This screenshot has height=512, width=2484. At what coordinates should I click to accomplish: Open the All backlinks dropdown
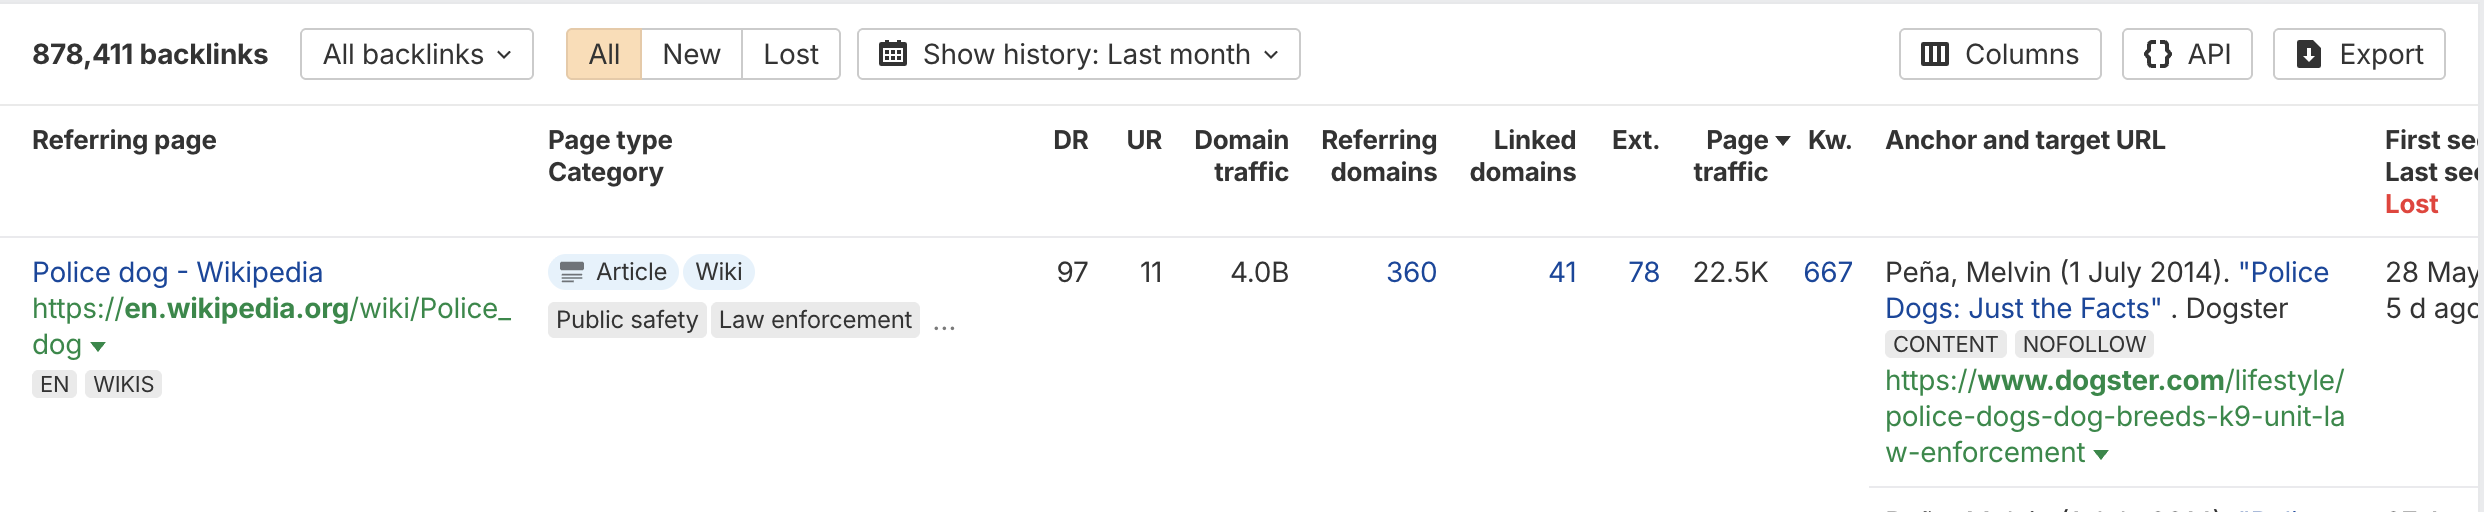tap(416, 54)
